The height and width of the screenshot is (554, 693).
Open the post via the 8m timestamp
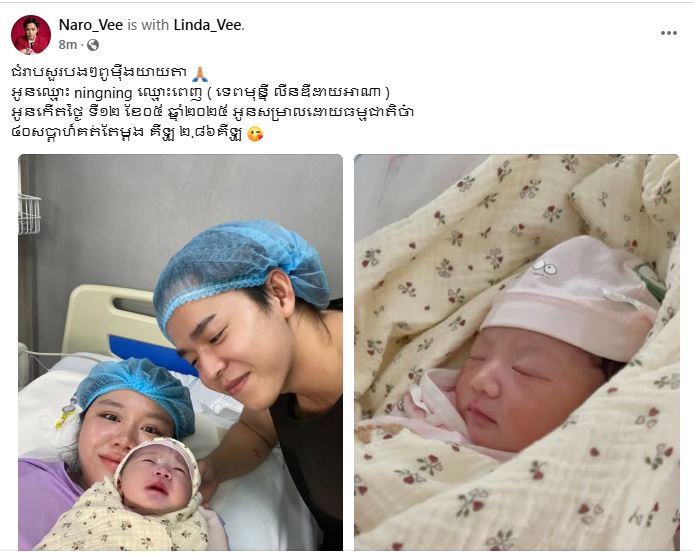(x=68, y=45)
